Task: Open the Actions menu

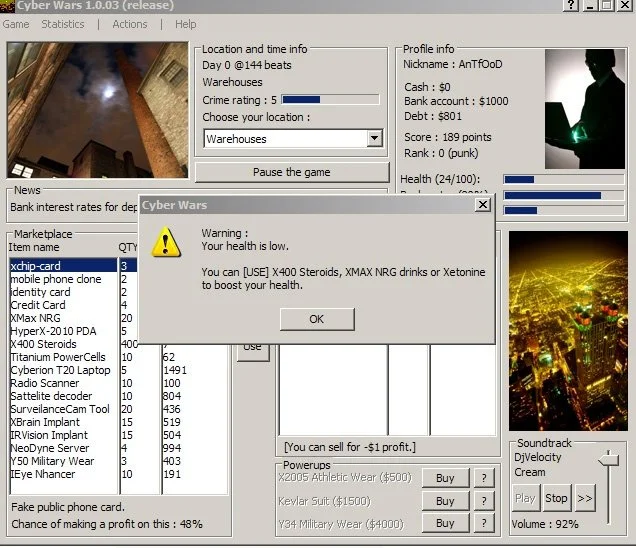Action: [x=130, y=24]
